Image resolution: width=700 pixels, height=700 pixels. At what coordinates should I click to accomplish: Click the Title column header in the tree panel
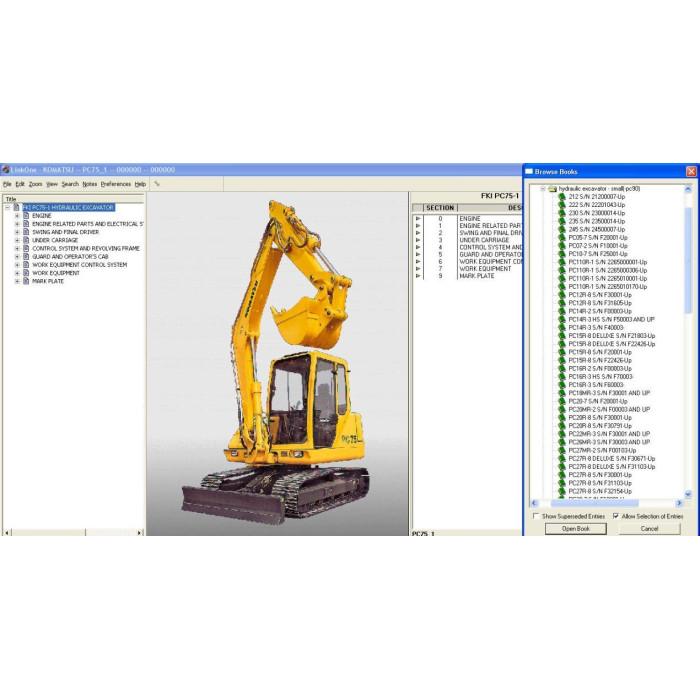tap(73, 199)
